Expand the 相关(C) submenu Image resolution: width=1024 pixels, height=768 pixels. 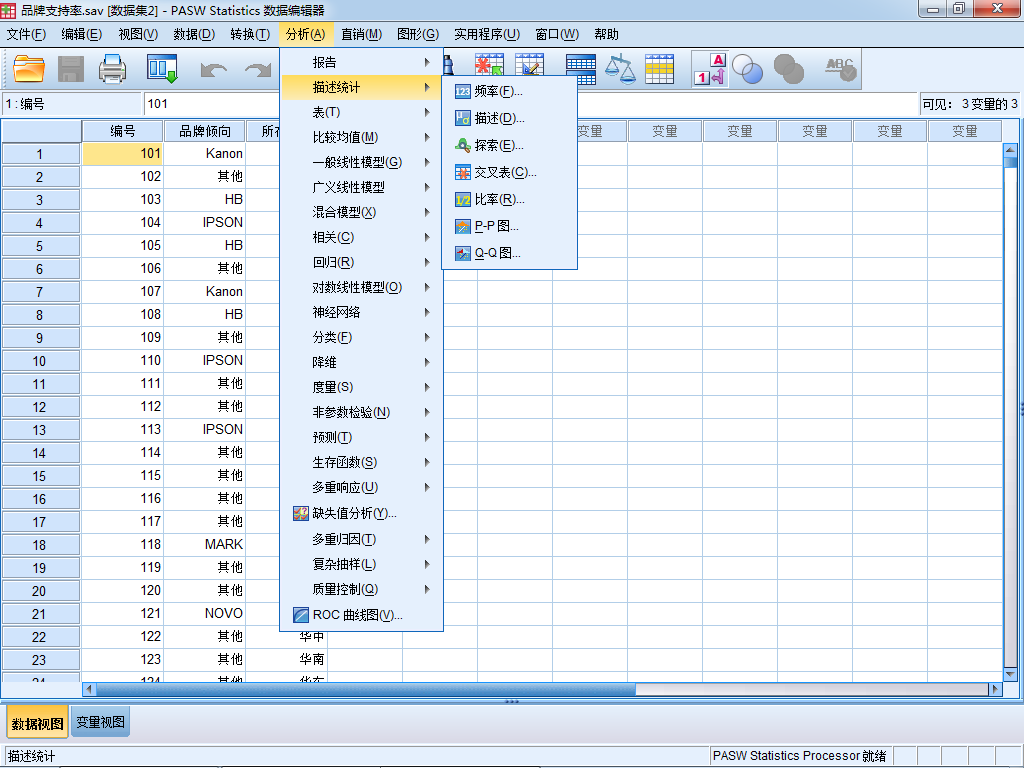(361, 237)
